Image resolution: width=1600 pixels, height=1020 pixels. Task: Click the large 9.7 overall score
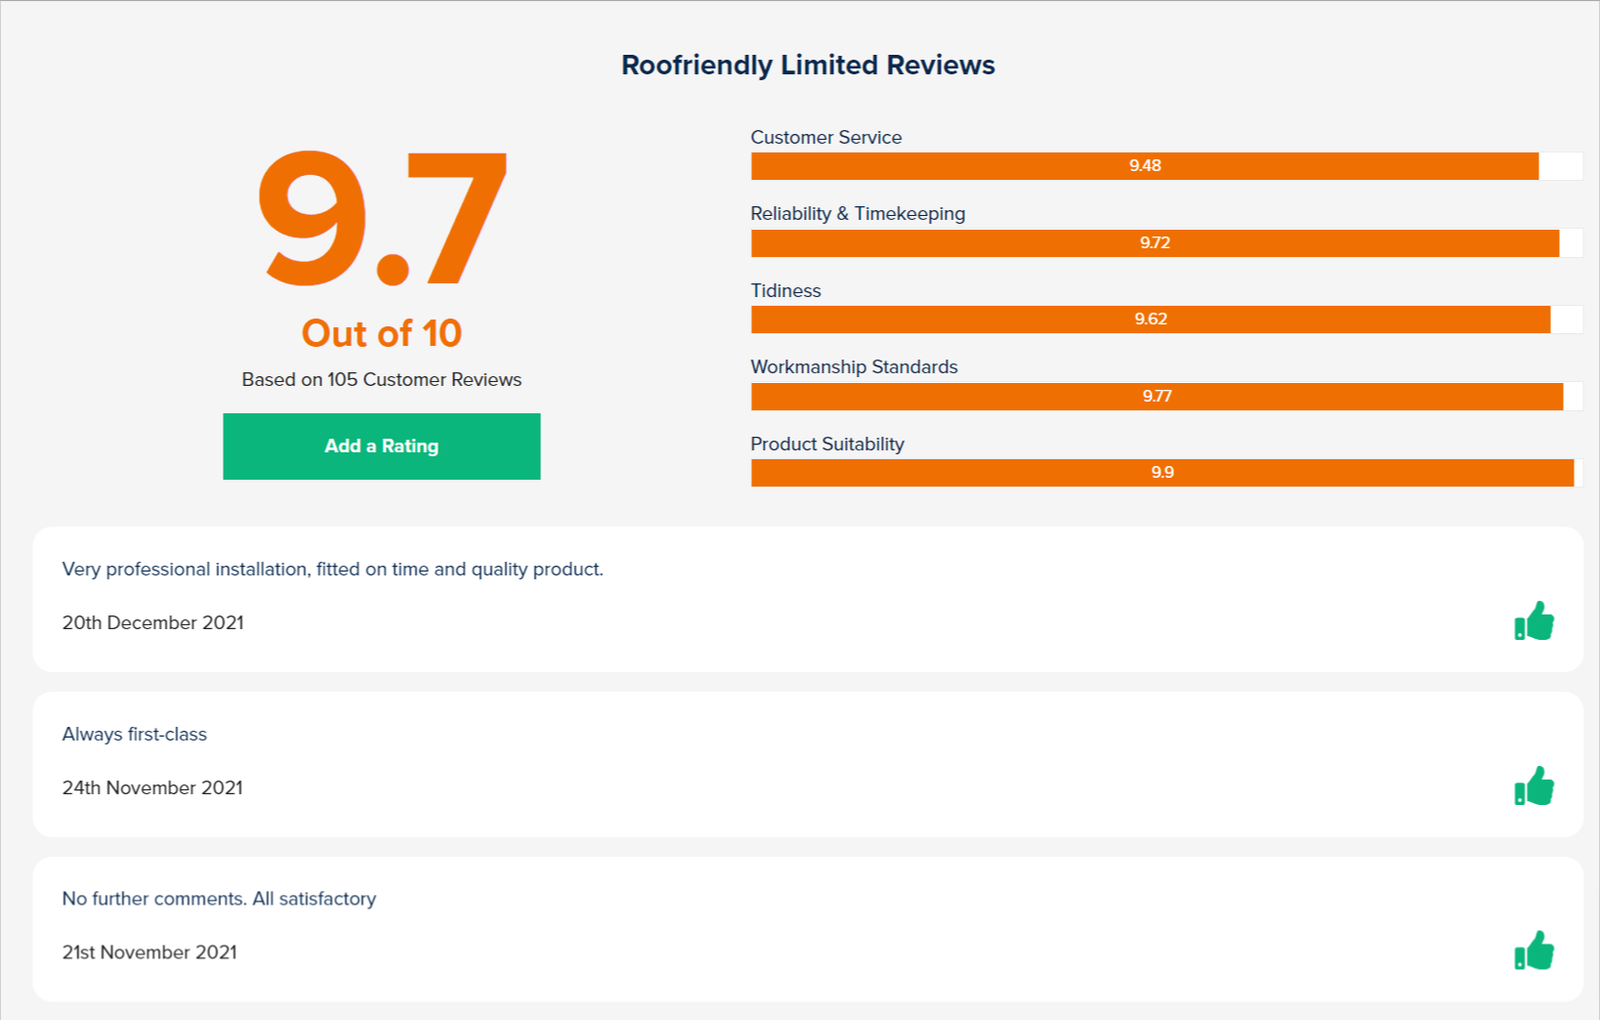pyautogui.click(x=382, y=218)
